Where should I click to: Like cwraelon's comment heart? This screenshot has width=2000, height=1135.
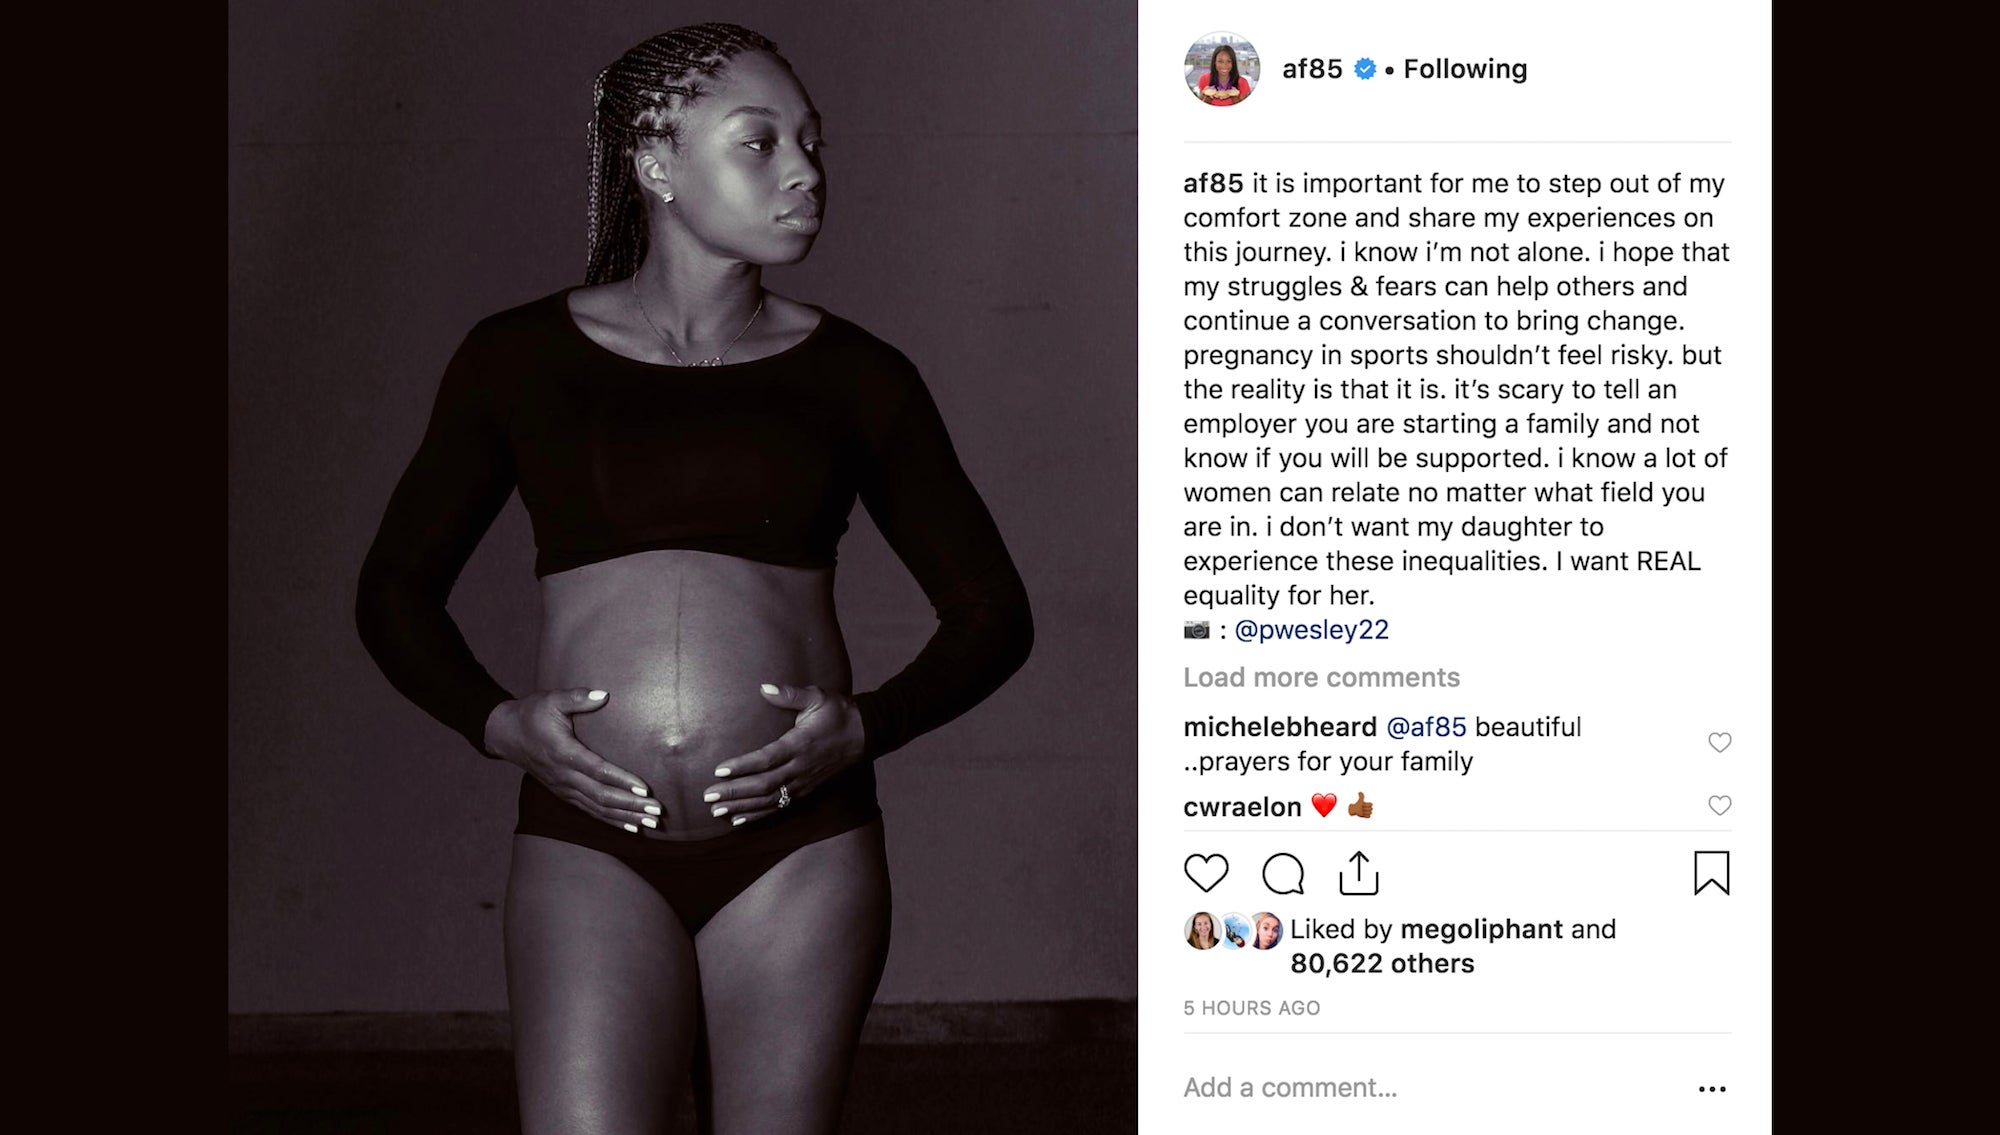(x=1719, y=805)
